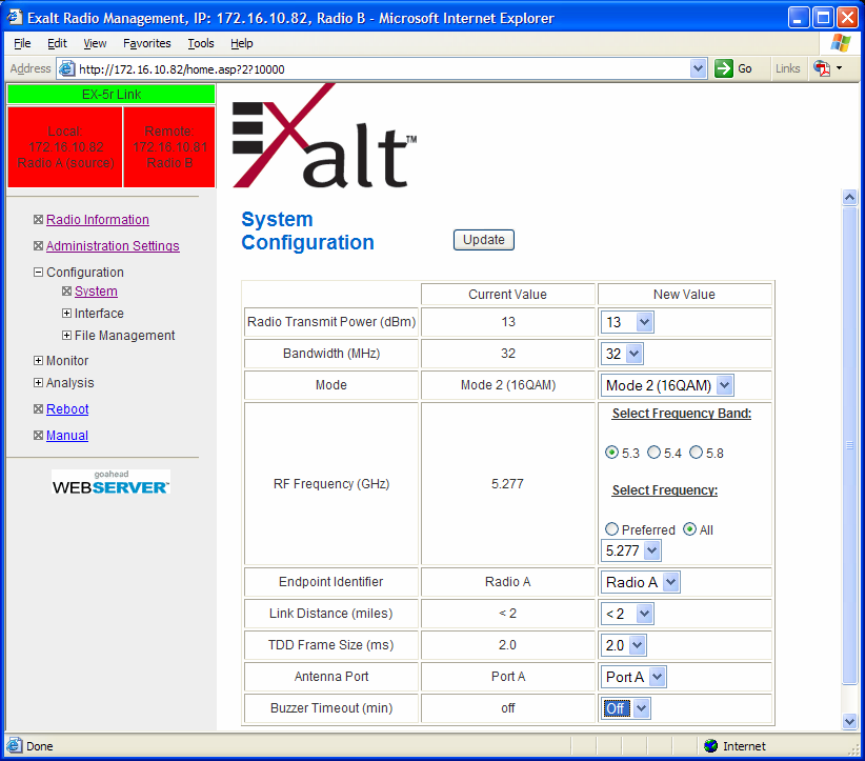Open the Tools menu
Screen dimensions: 865x761
[201, 43]
